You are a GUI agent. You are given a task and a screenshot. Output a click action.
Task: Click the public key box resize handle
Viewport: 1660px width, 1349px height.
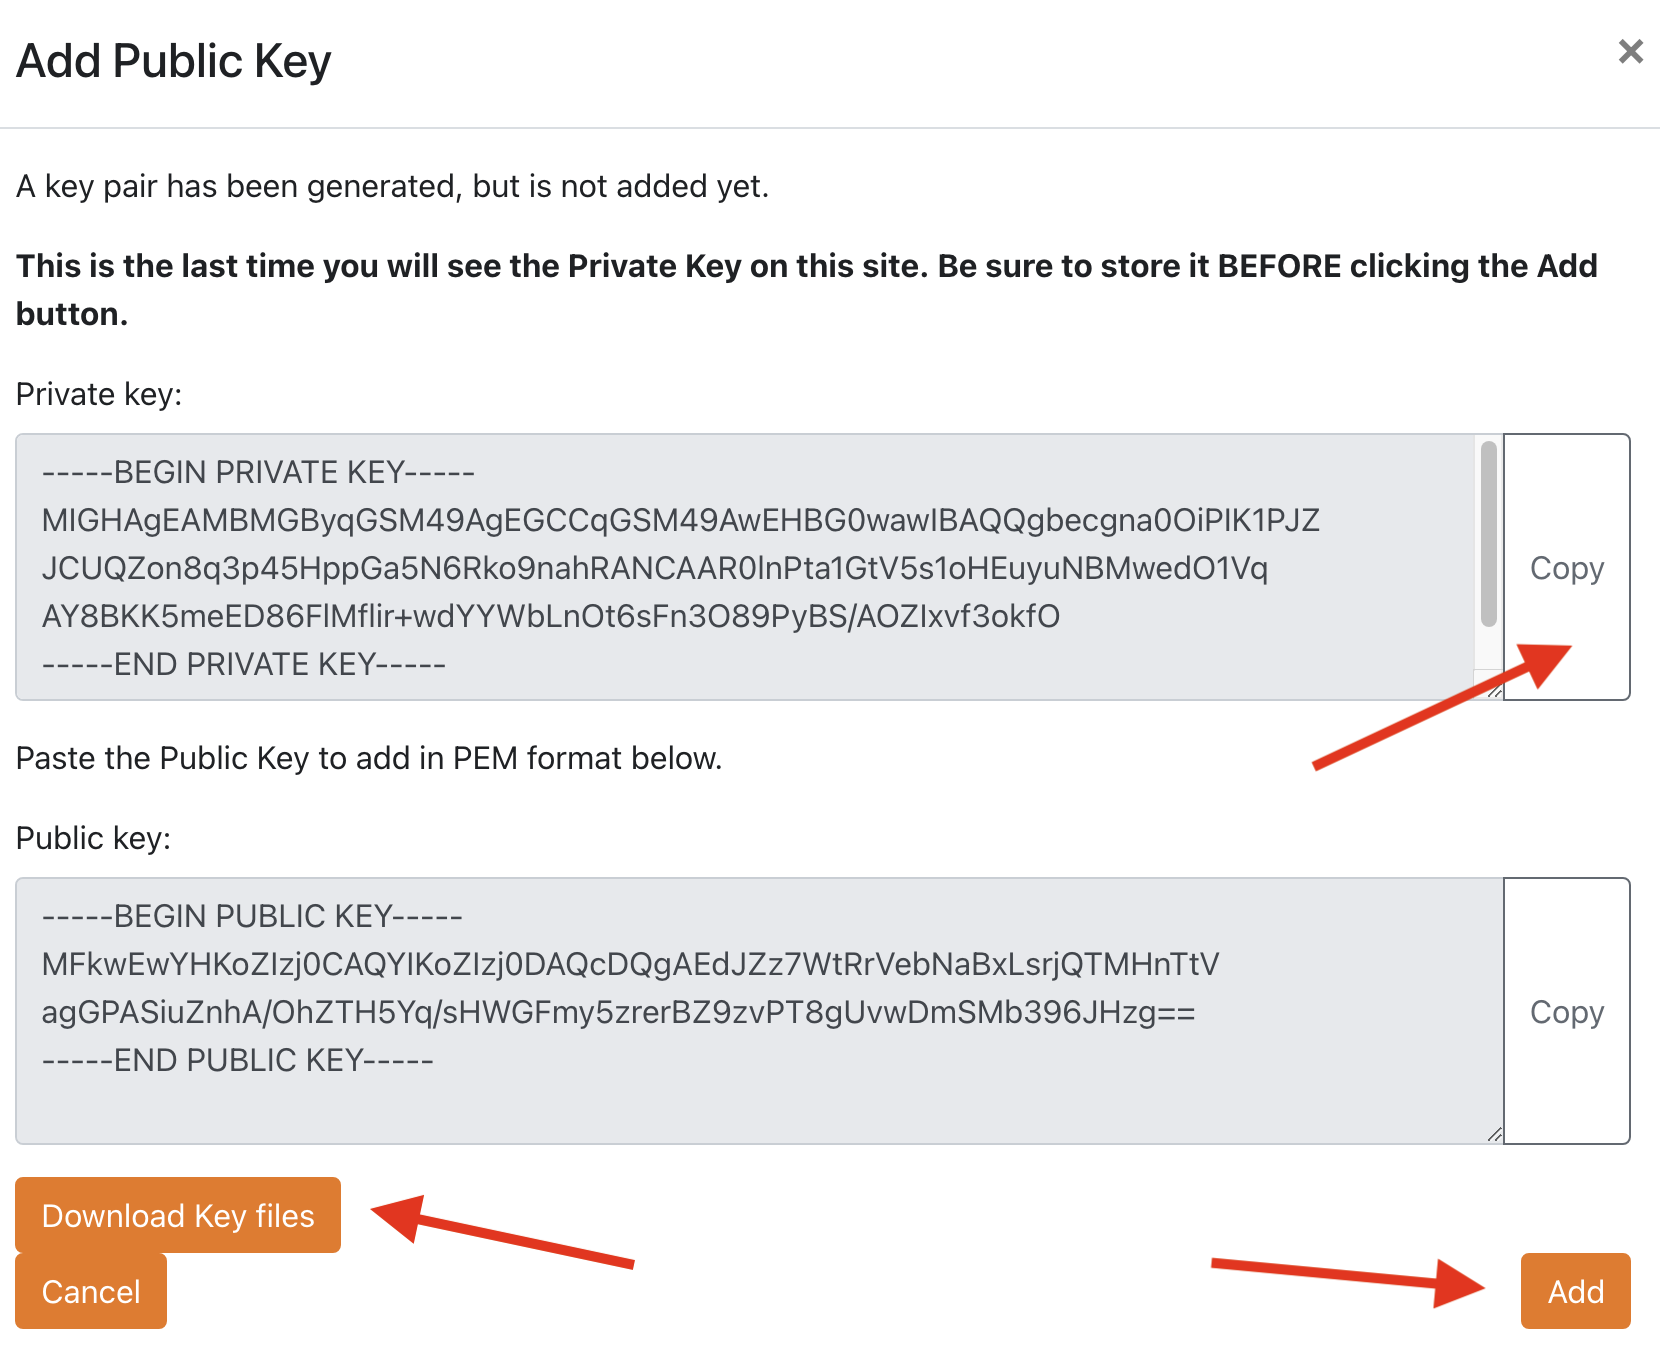tap(1494, 1134)
